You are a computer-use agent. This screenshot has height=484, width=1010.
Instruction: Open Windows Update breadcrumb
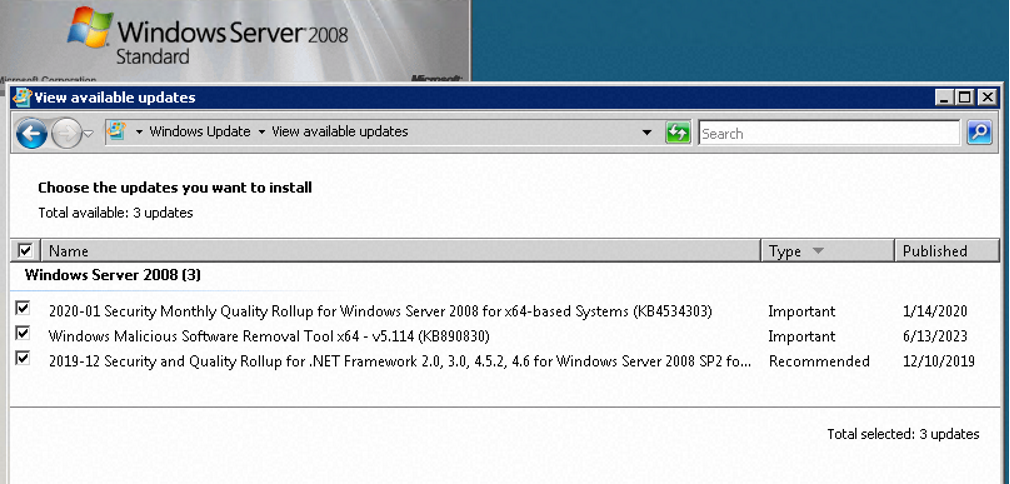(200, 131)
